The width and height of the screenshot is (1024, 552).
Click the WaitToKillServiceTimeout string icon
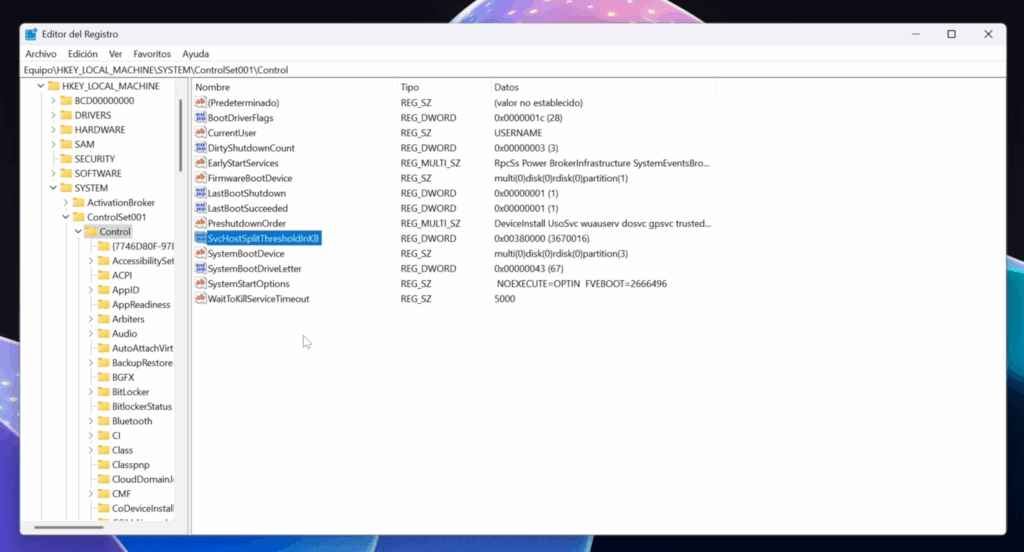[x=200, y=299]
